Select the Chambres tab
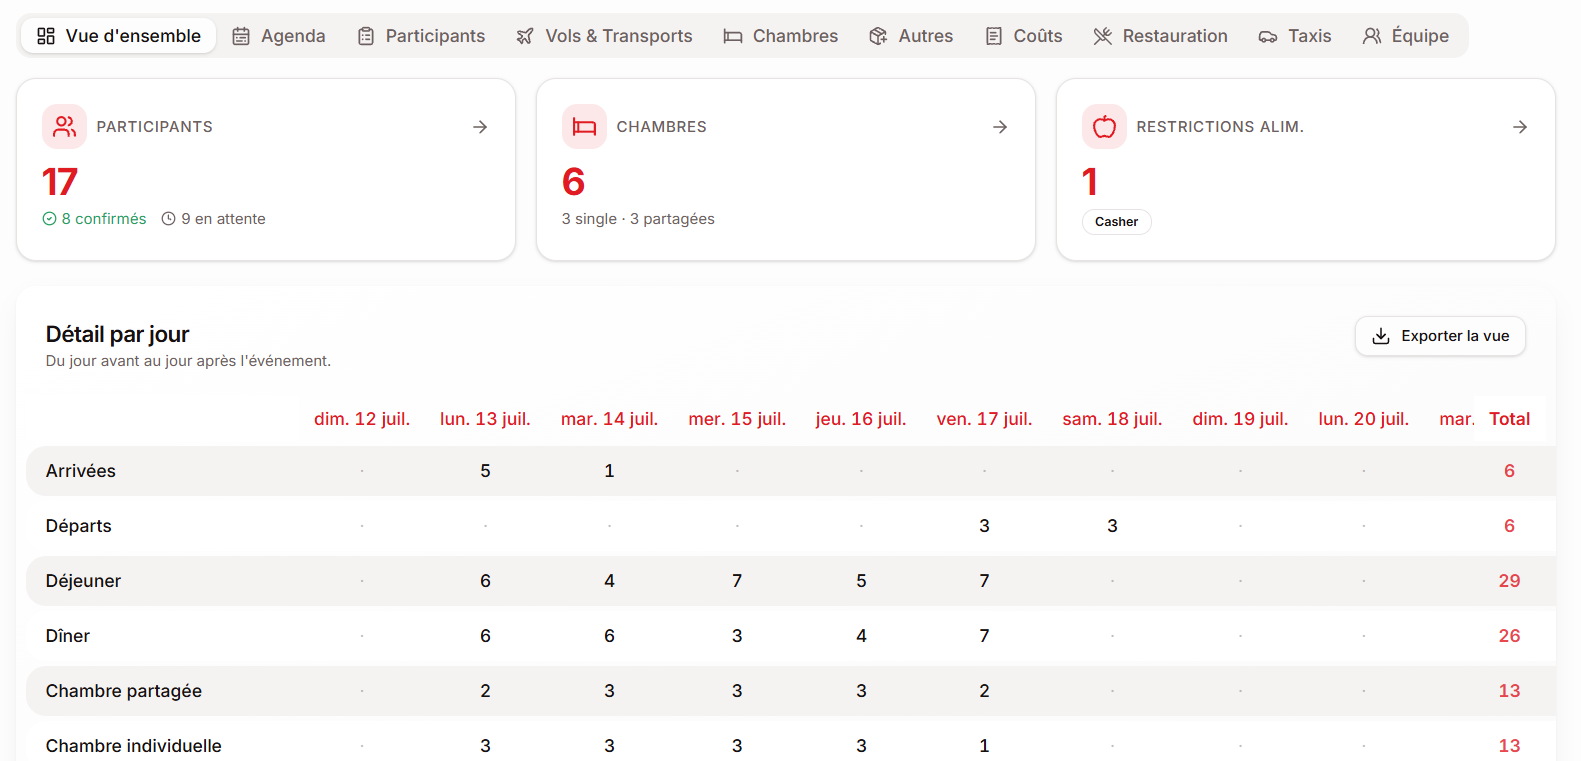The height and width of the screenshot is (761, 1581). pos(781,36)
